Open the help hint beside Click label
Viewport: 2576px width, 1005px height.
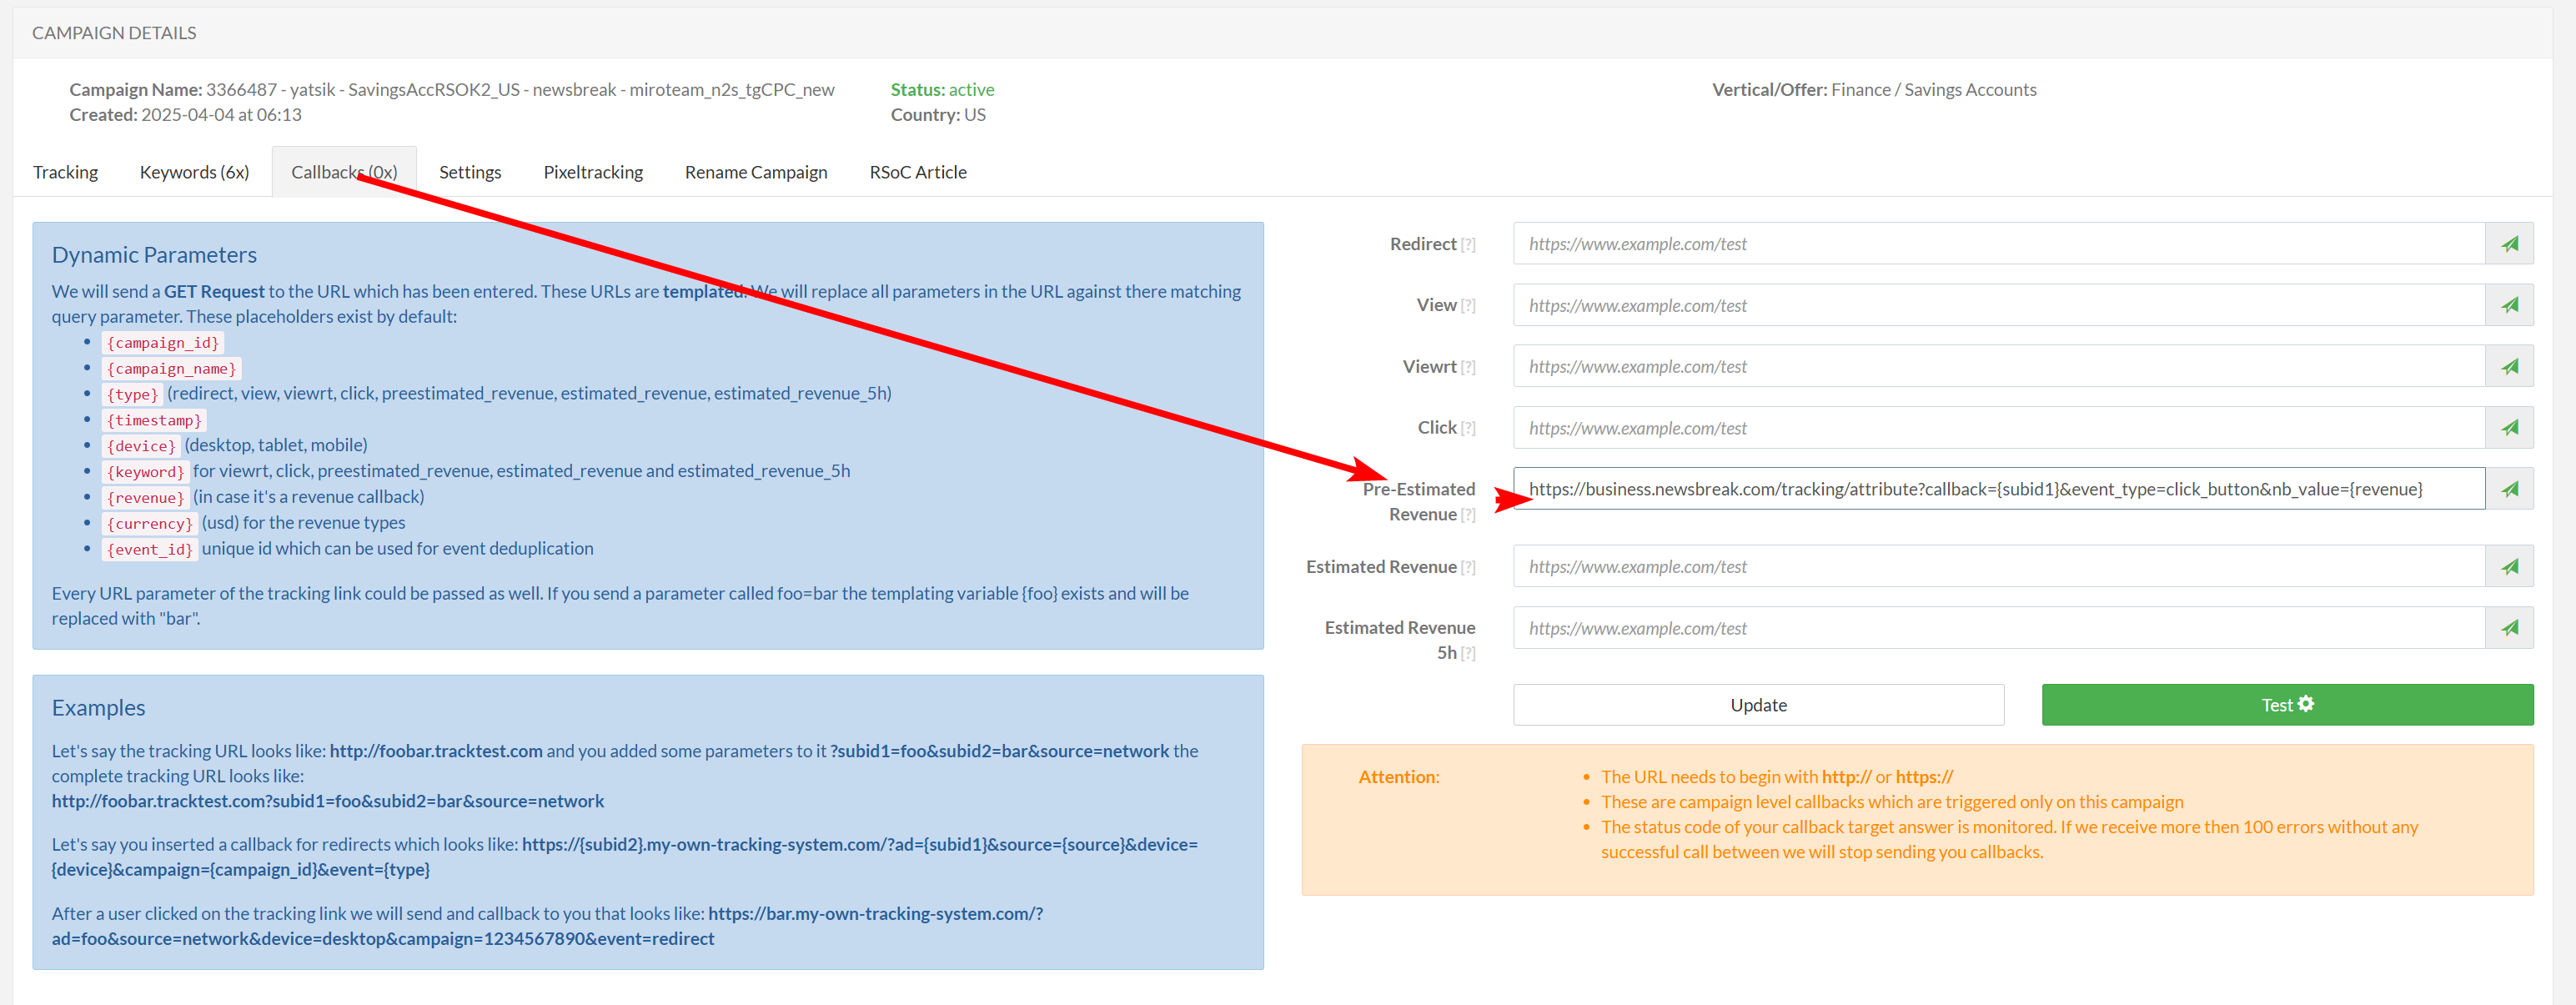pos(1467,429)
